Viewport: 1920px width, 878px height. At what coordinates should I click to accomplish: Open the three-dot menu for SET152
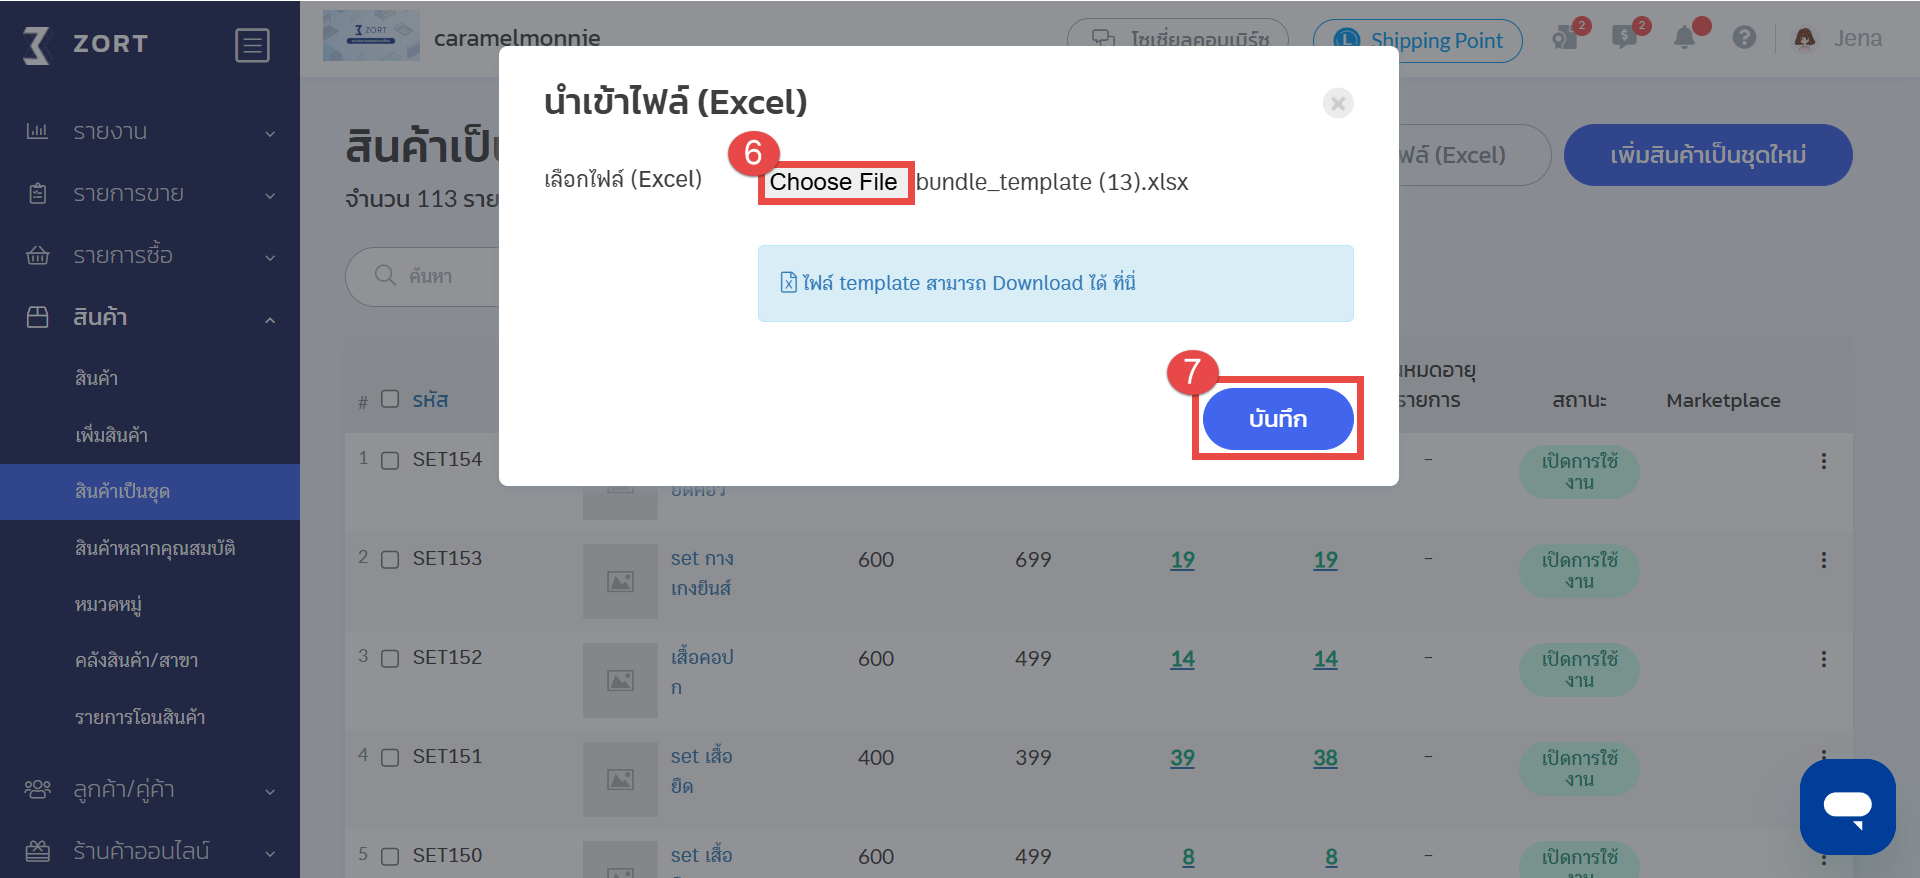(1824, 659)
